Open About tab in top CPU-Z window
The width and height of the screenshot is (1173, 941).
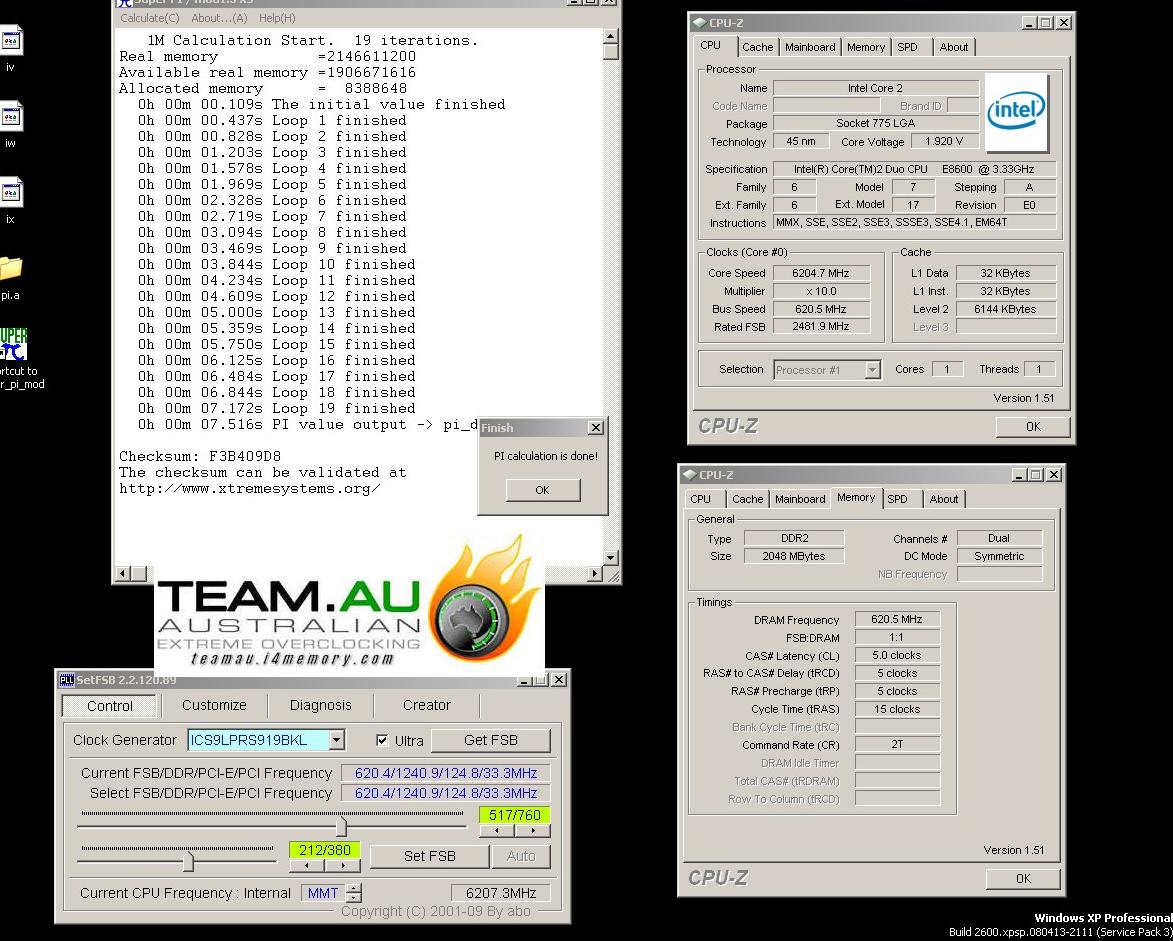click(954, 47)
